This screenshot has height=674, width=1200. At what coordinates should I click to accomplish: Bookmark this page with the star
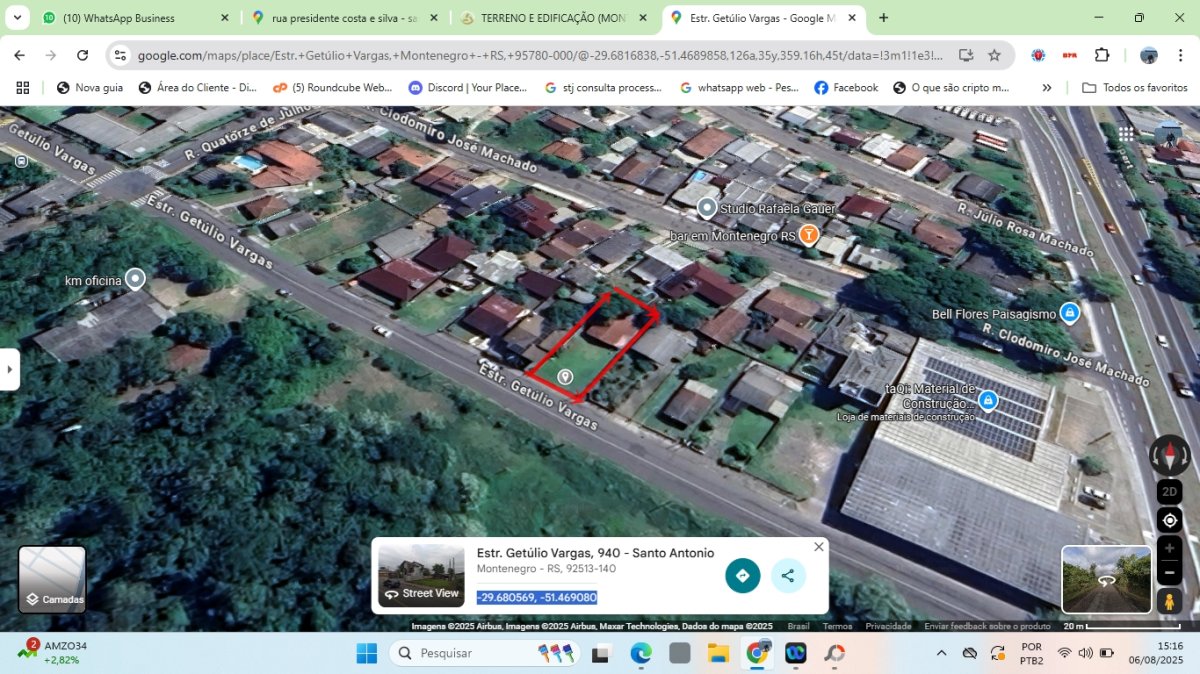pos(994,56)
